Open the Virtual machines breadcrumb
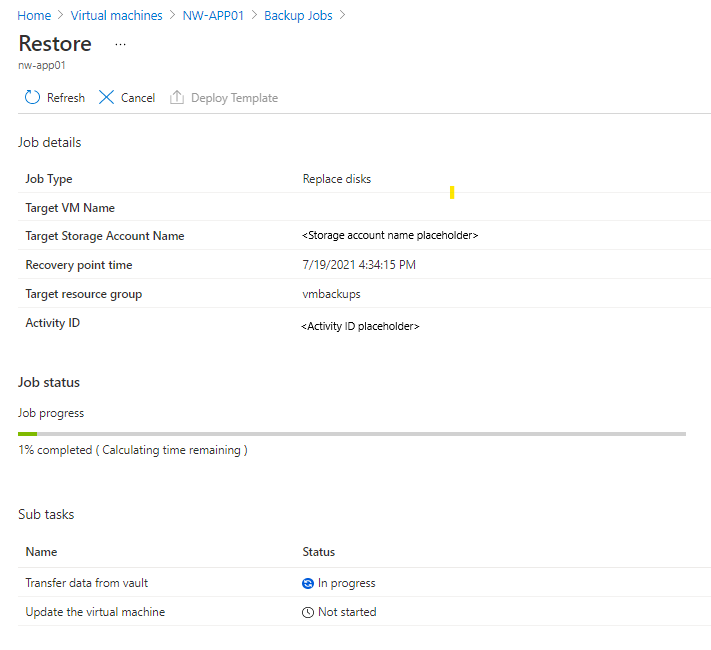 117,15
